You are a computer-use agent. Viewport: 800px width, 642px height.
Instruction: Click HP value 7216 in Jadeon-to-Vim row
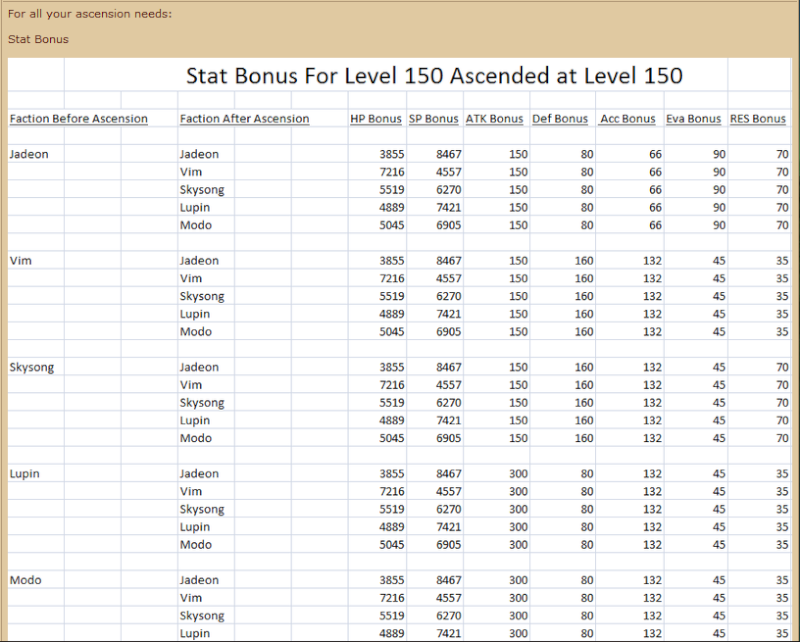[392, 172]
